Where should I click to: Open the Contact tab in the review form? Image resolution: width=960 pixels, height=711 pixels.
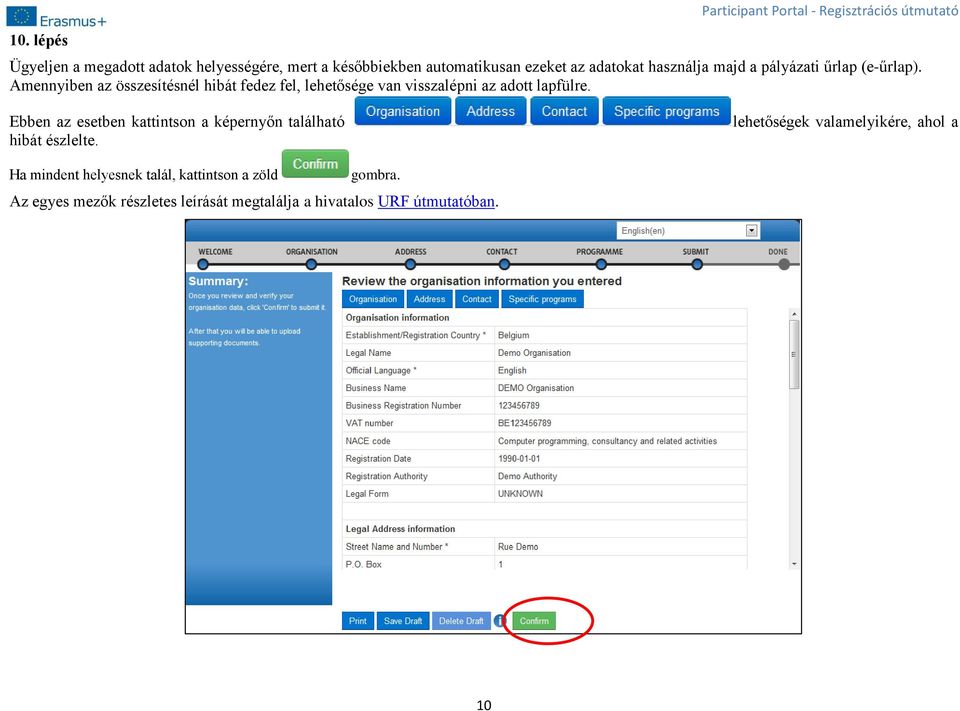click(476, 299)
